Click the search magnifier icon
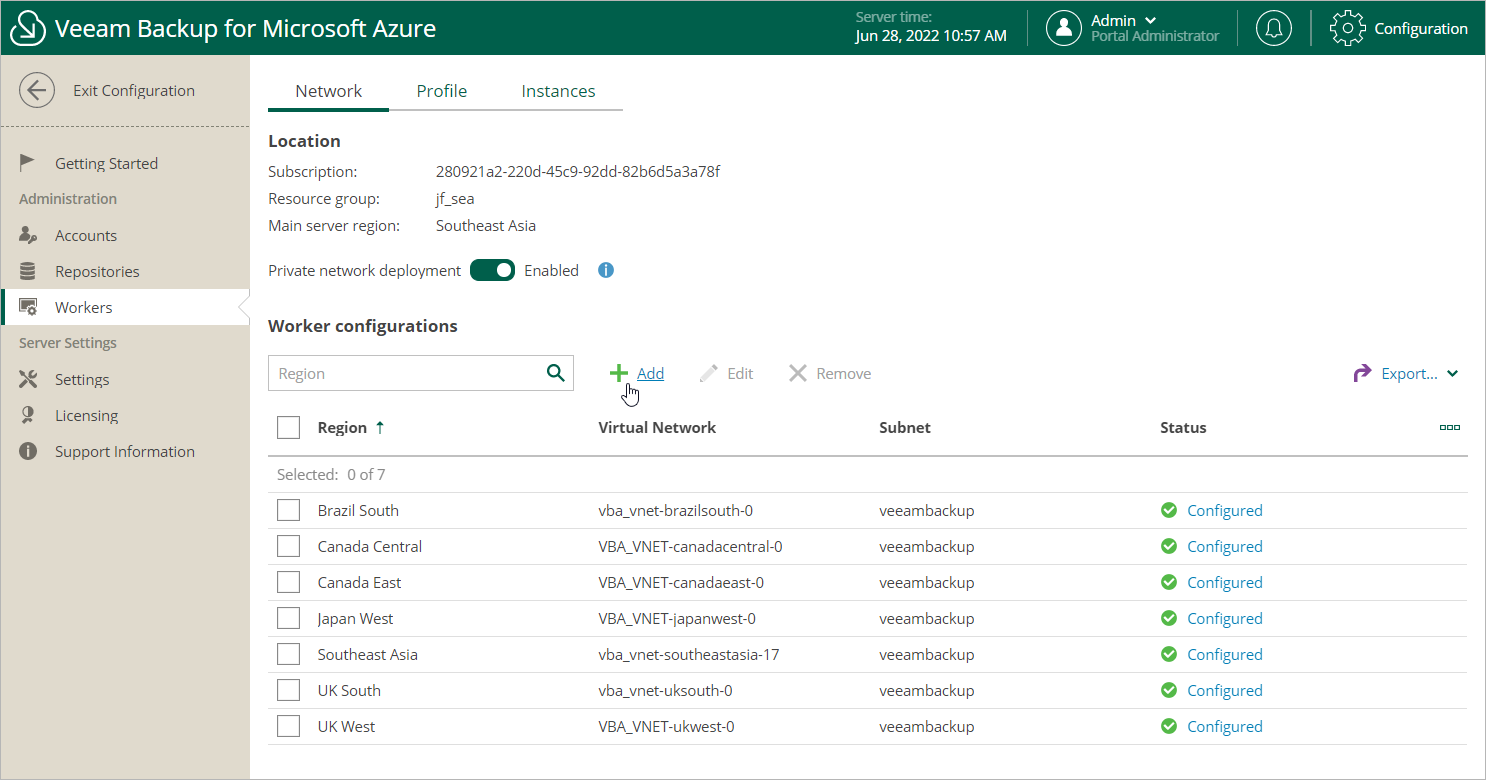Screen dimensions: 1486x780 556,373
